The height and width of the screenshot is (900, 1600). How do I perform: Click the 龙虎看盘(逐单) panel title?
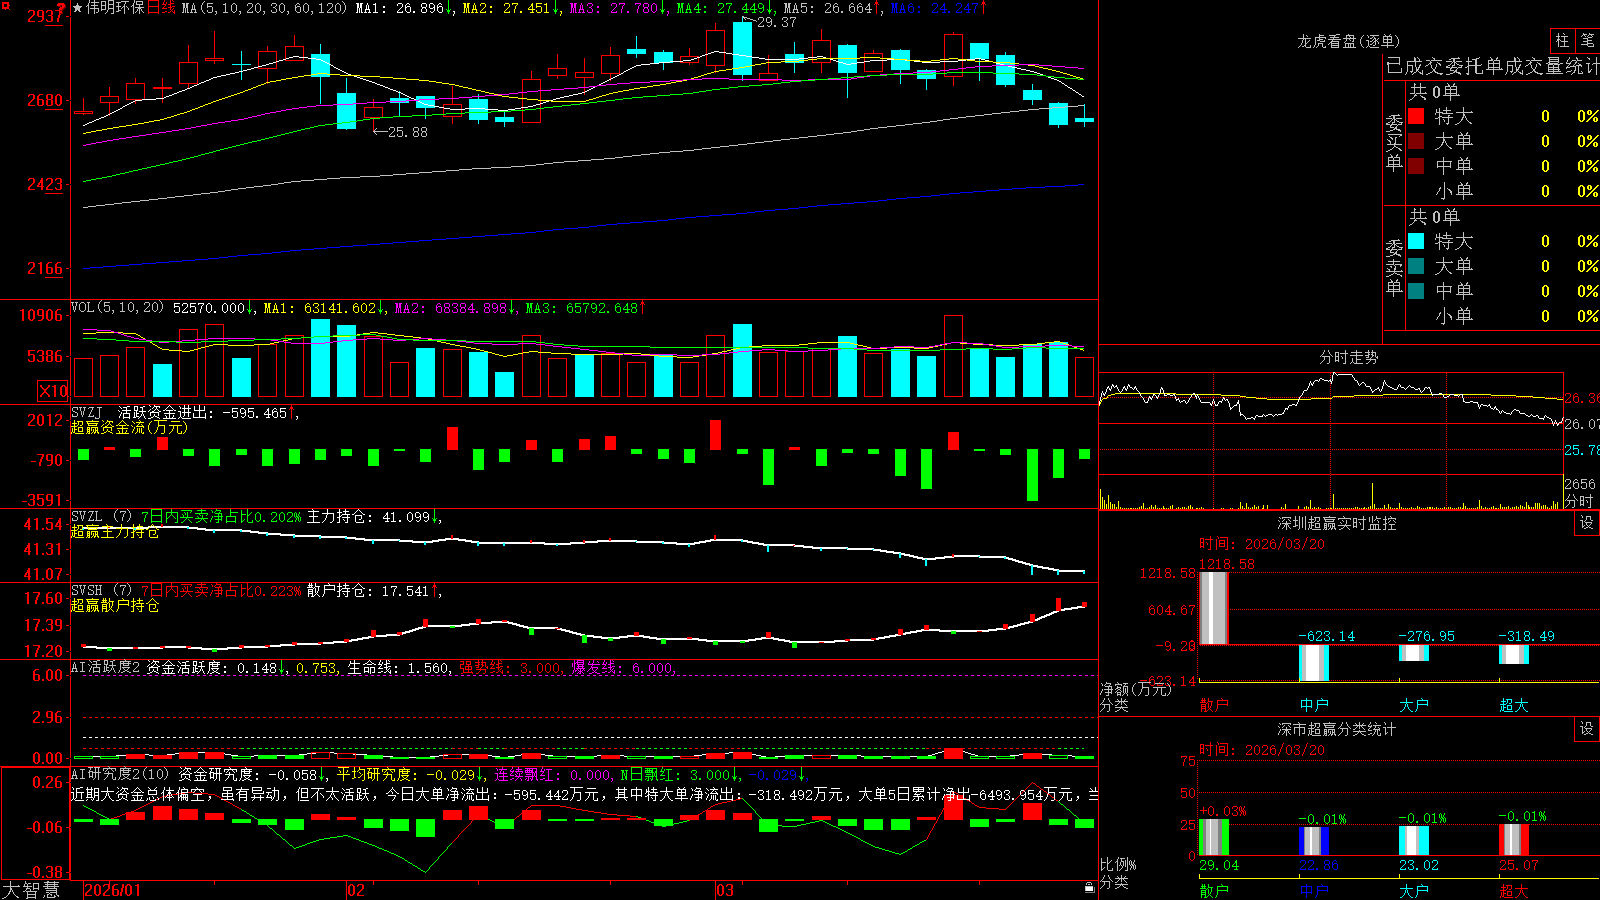(1349, 41)
